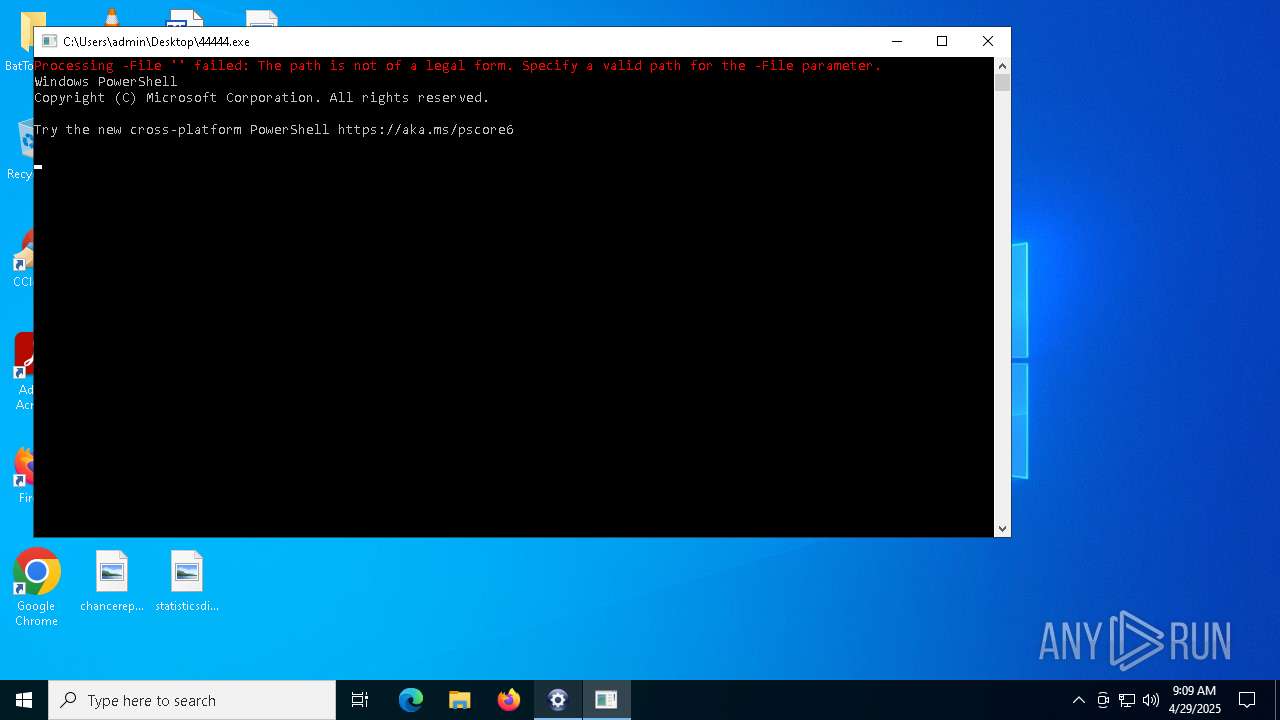Open the Windows Start menu
Viewport: 1280px width, 720px height.
point(24,700)
